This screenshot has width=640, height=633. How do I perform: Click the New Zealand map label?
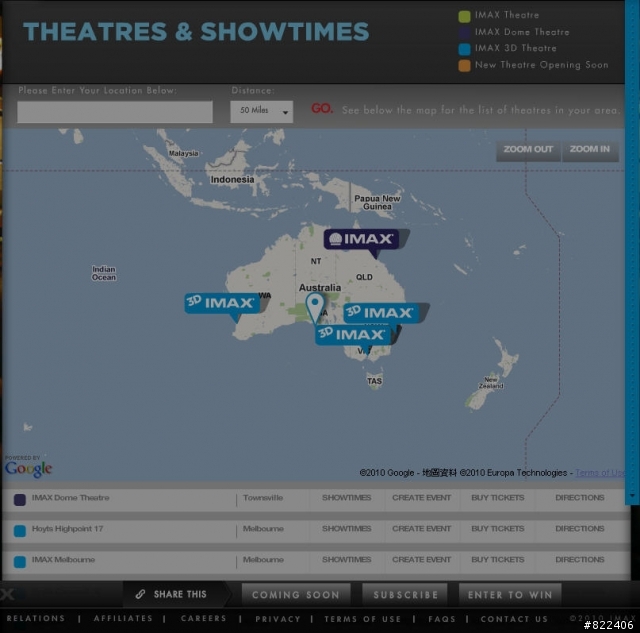pyautogui.click(x=491, y=382)
